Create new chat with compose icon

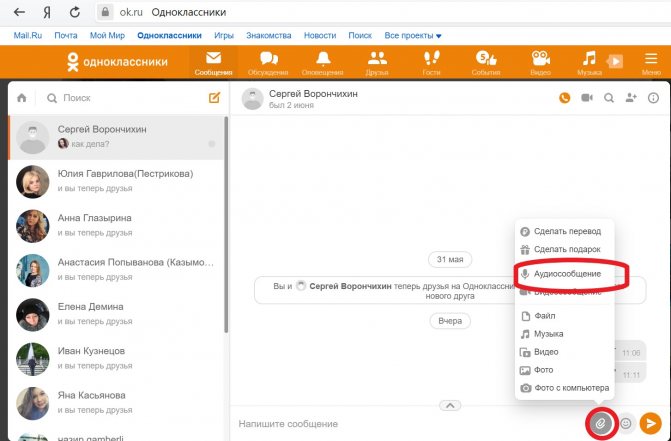pos(214,98)
